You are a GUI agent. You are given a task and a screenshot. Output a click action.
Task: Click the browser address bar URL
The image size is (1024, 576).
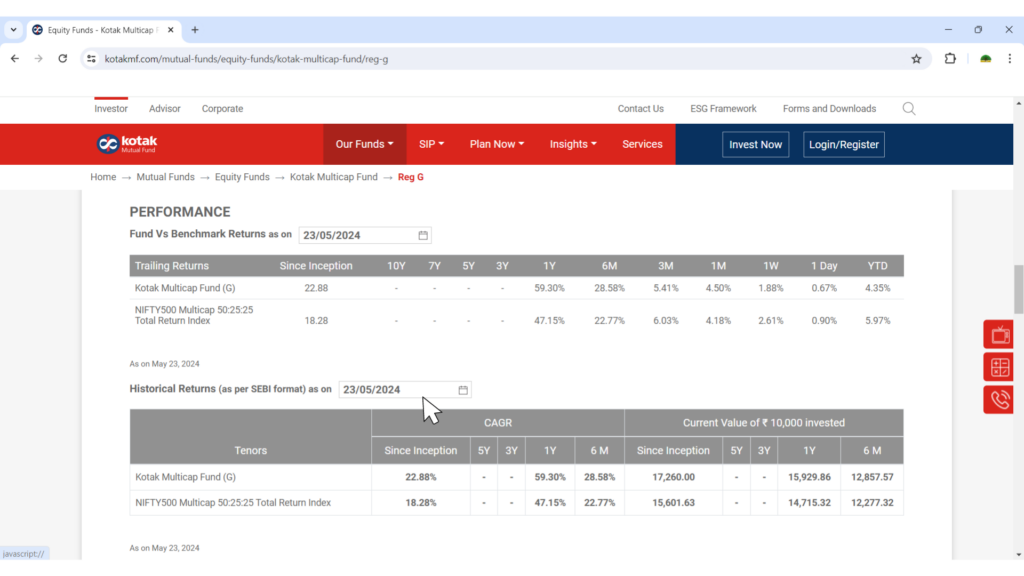click(246, 59)
